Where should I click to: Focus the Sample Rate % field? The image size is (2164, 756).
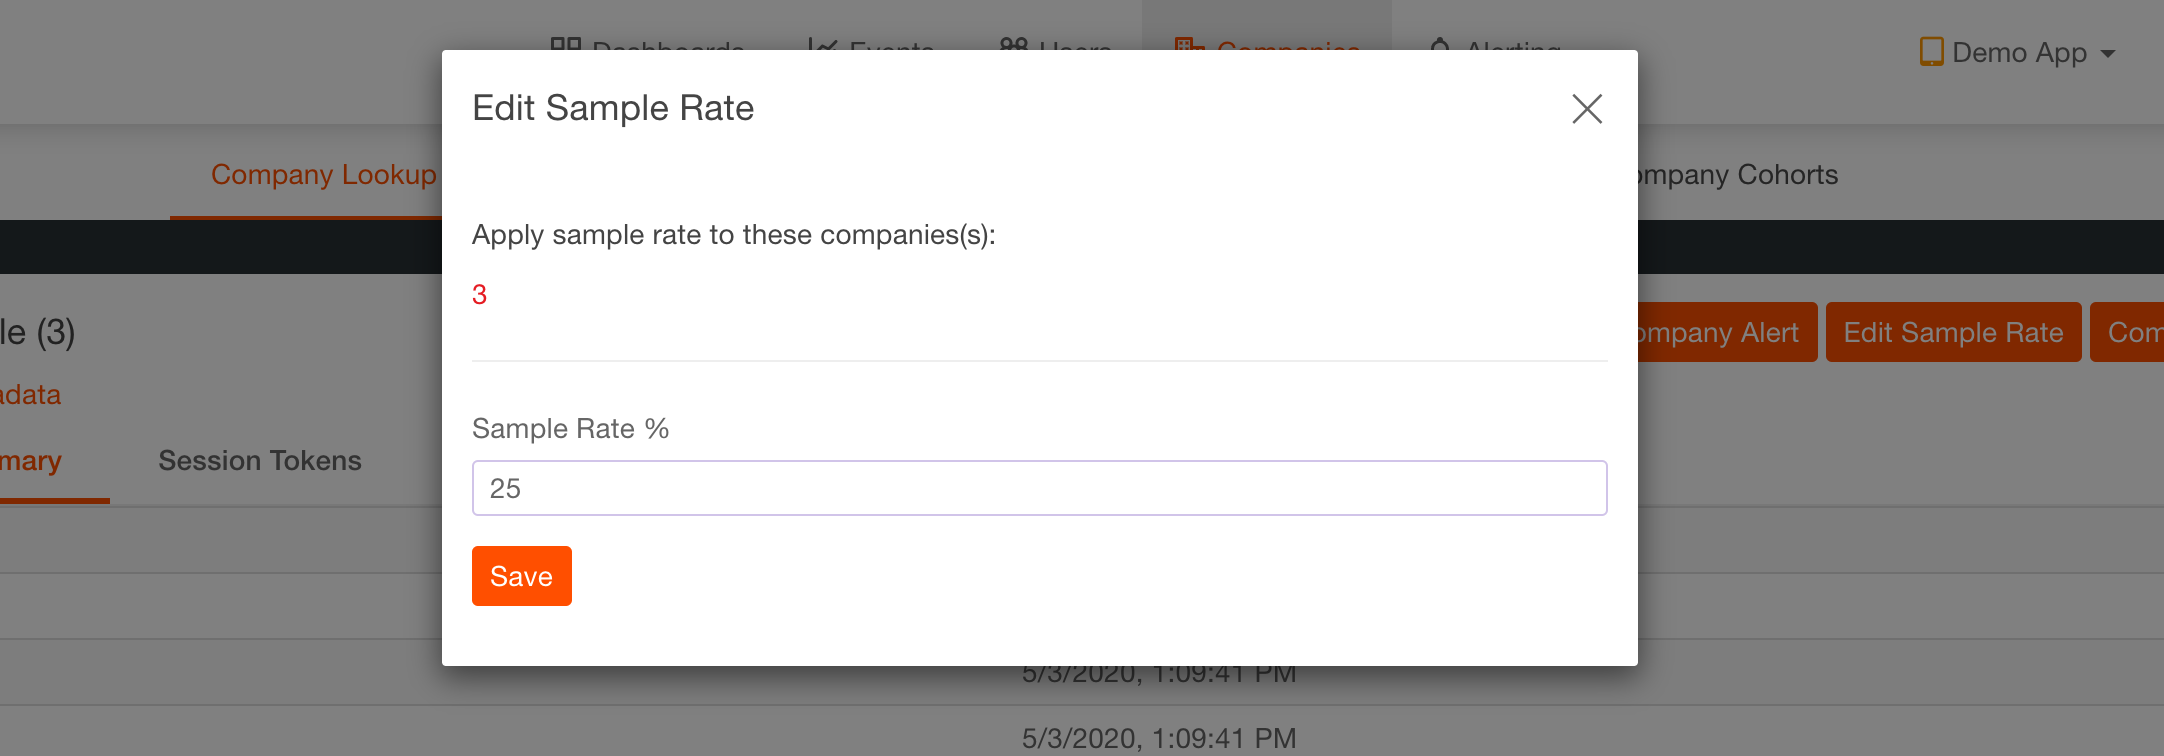click(1039, 488)
